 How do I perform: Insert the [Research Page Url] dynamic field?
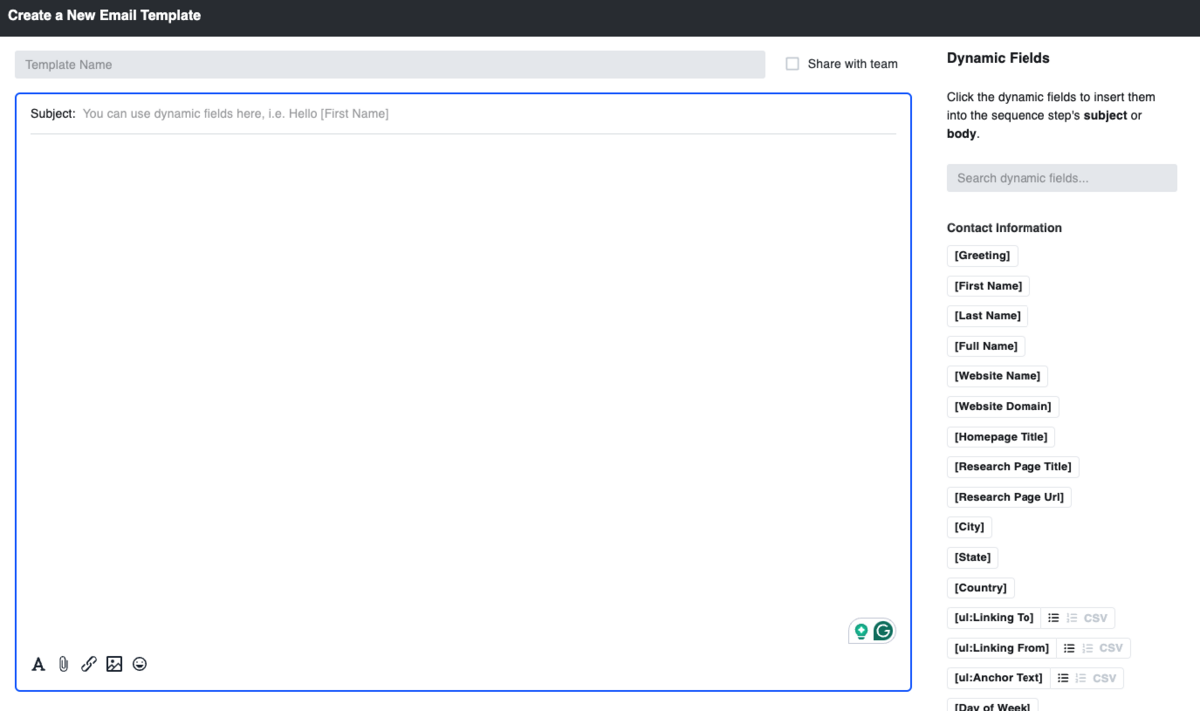1008,497
